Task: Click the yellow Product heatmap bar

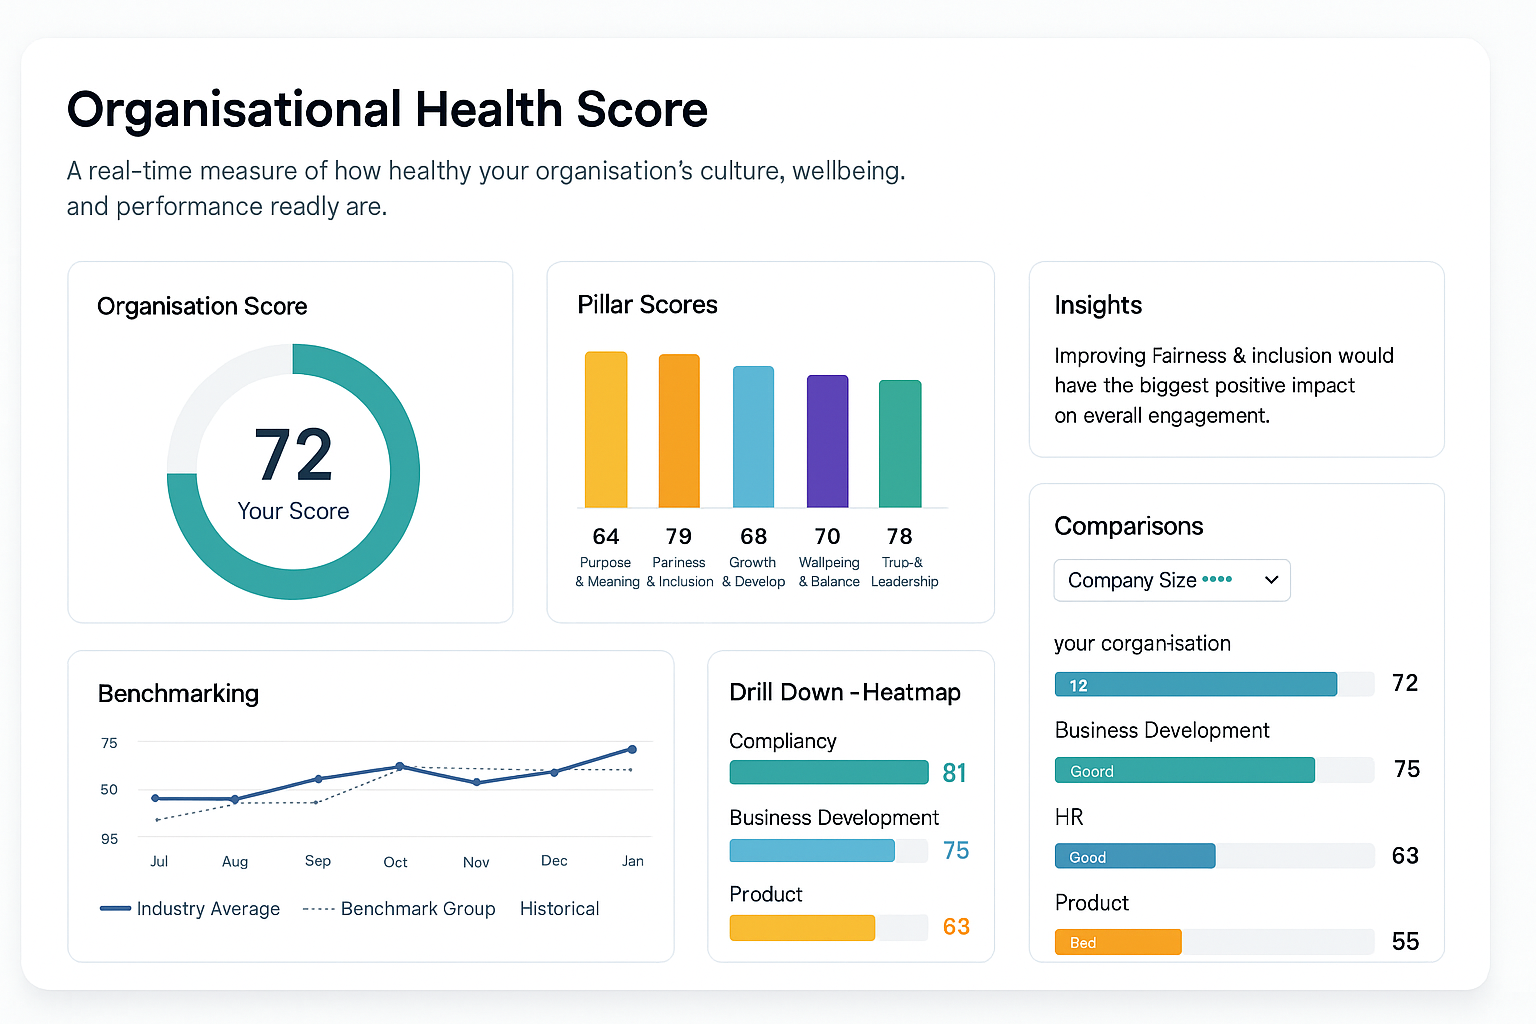Action: coord(802,927)
